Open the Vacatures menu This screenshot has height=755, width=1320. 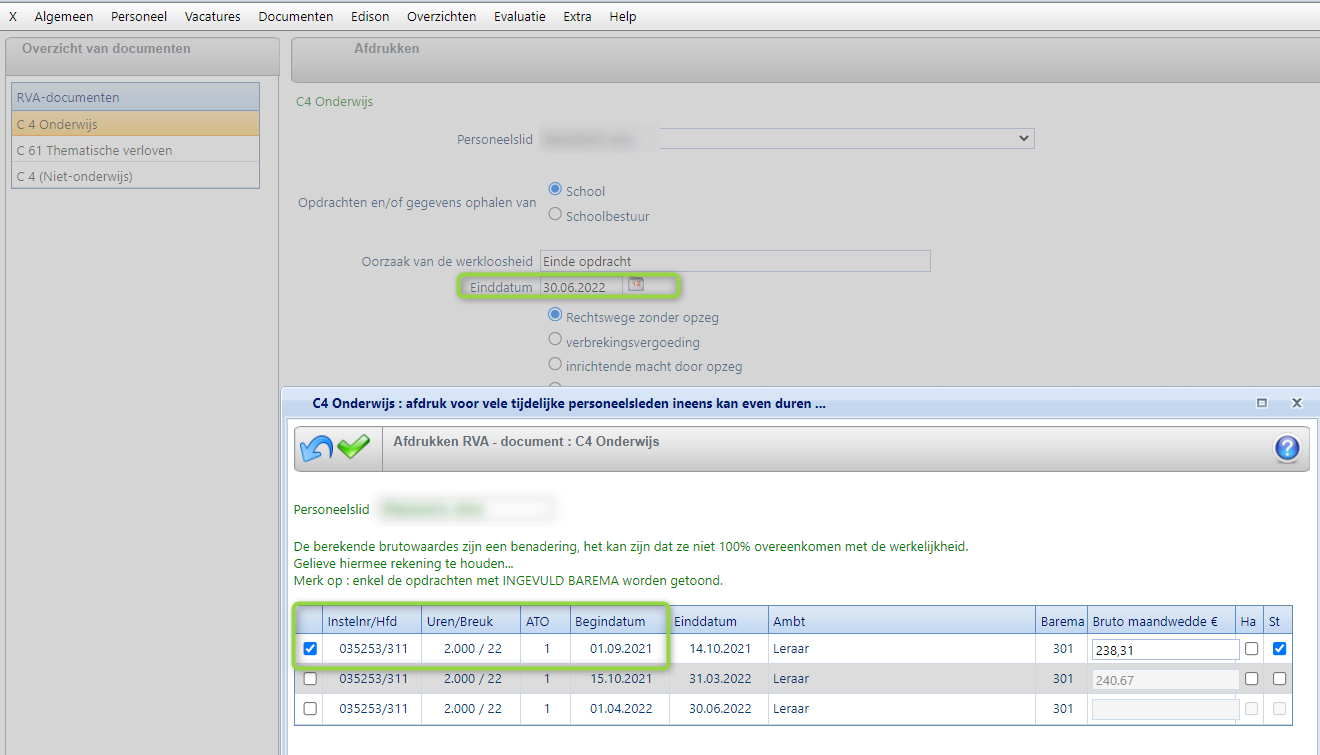coord(213,16)
